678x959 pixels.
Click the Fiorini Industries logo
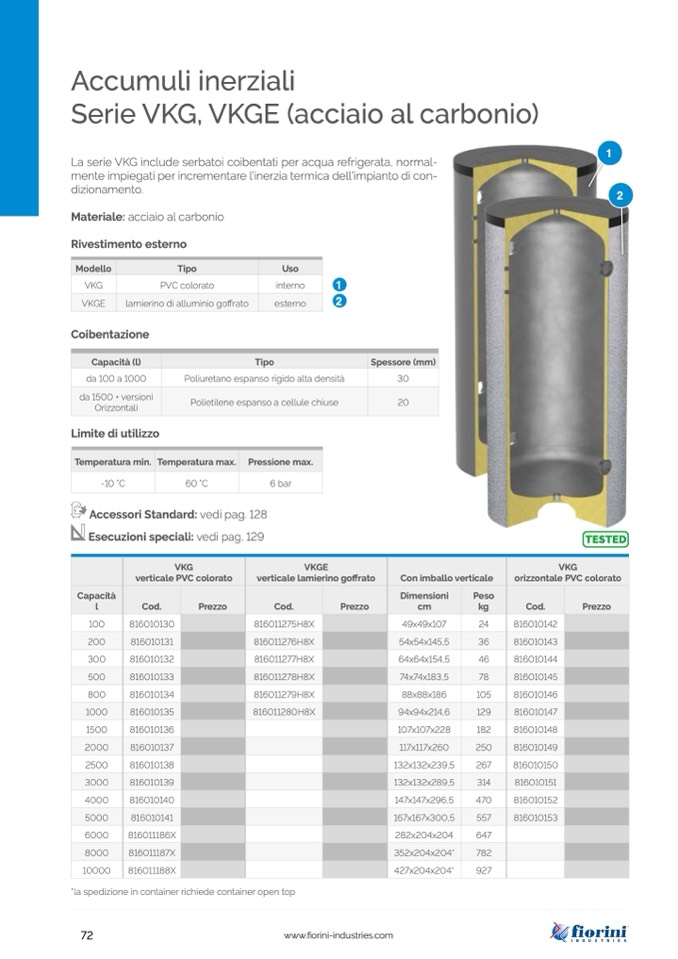click(589, 932)
